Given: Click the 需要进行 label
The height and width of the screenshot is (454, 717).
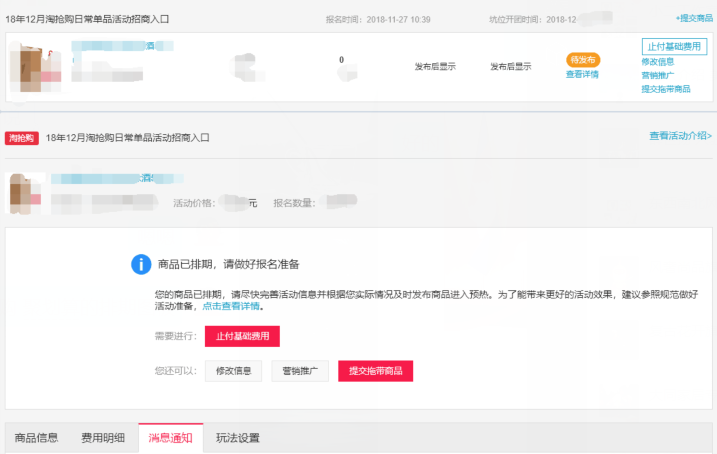Looking at the screenshot, I should pos(176,336).
